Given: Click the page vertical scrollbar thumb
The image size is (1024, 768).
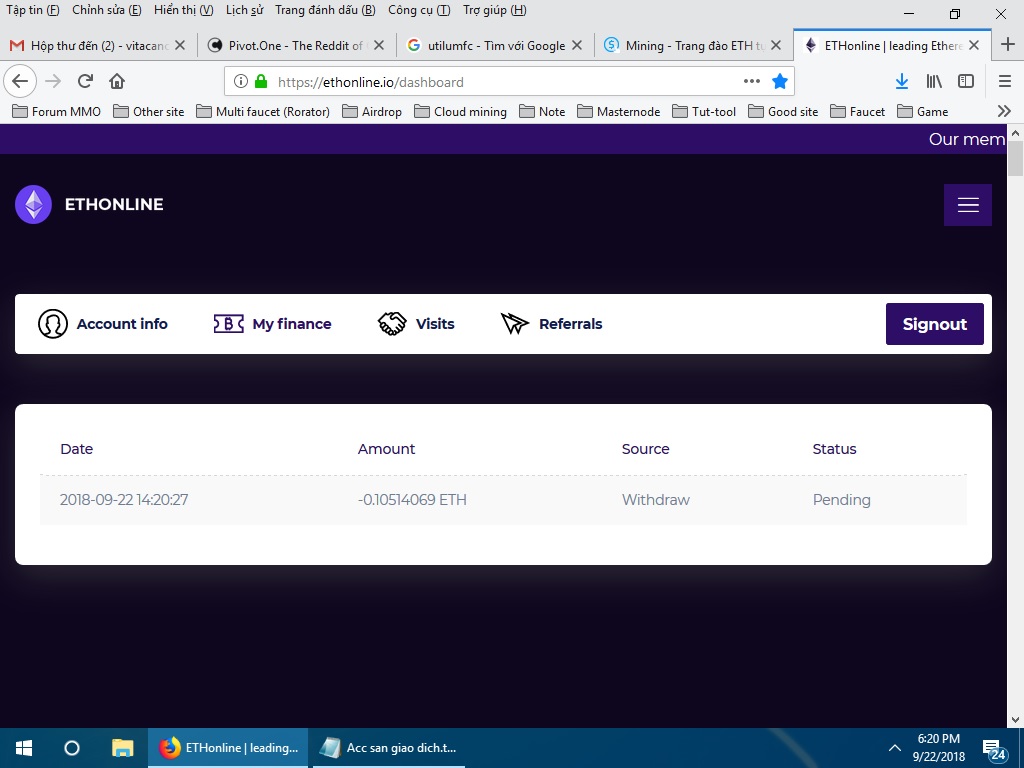Looking at the screenshot, I should 1015,159.
